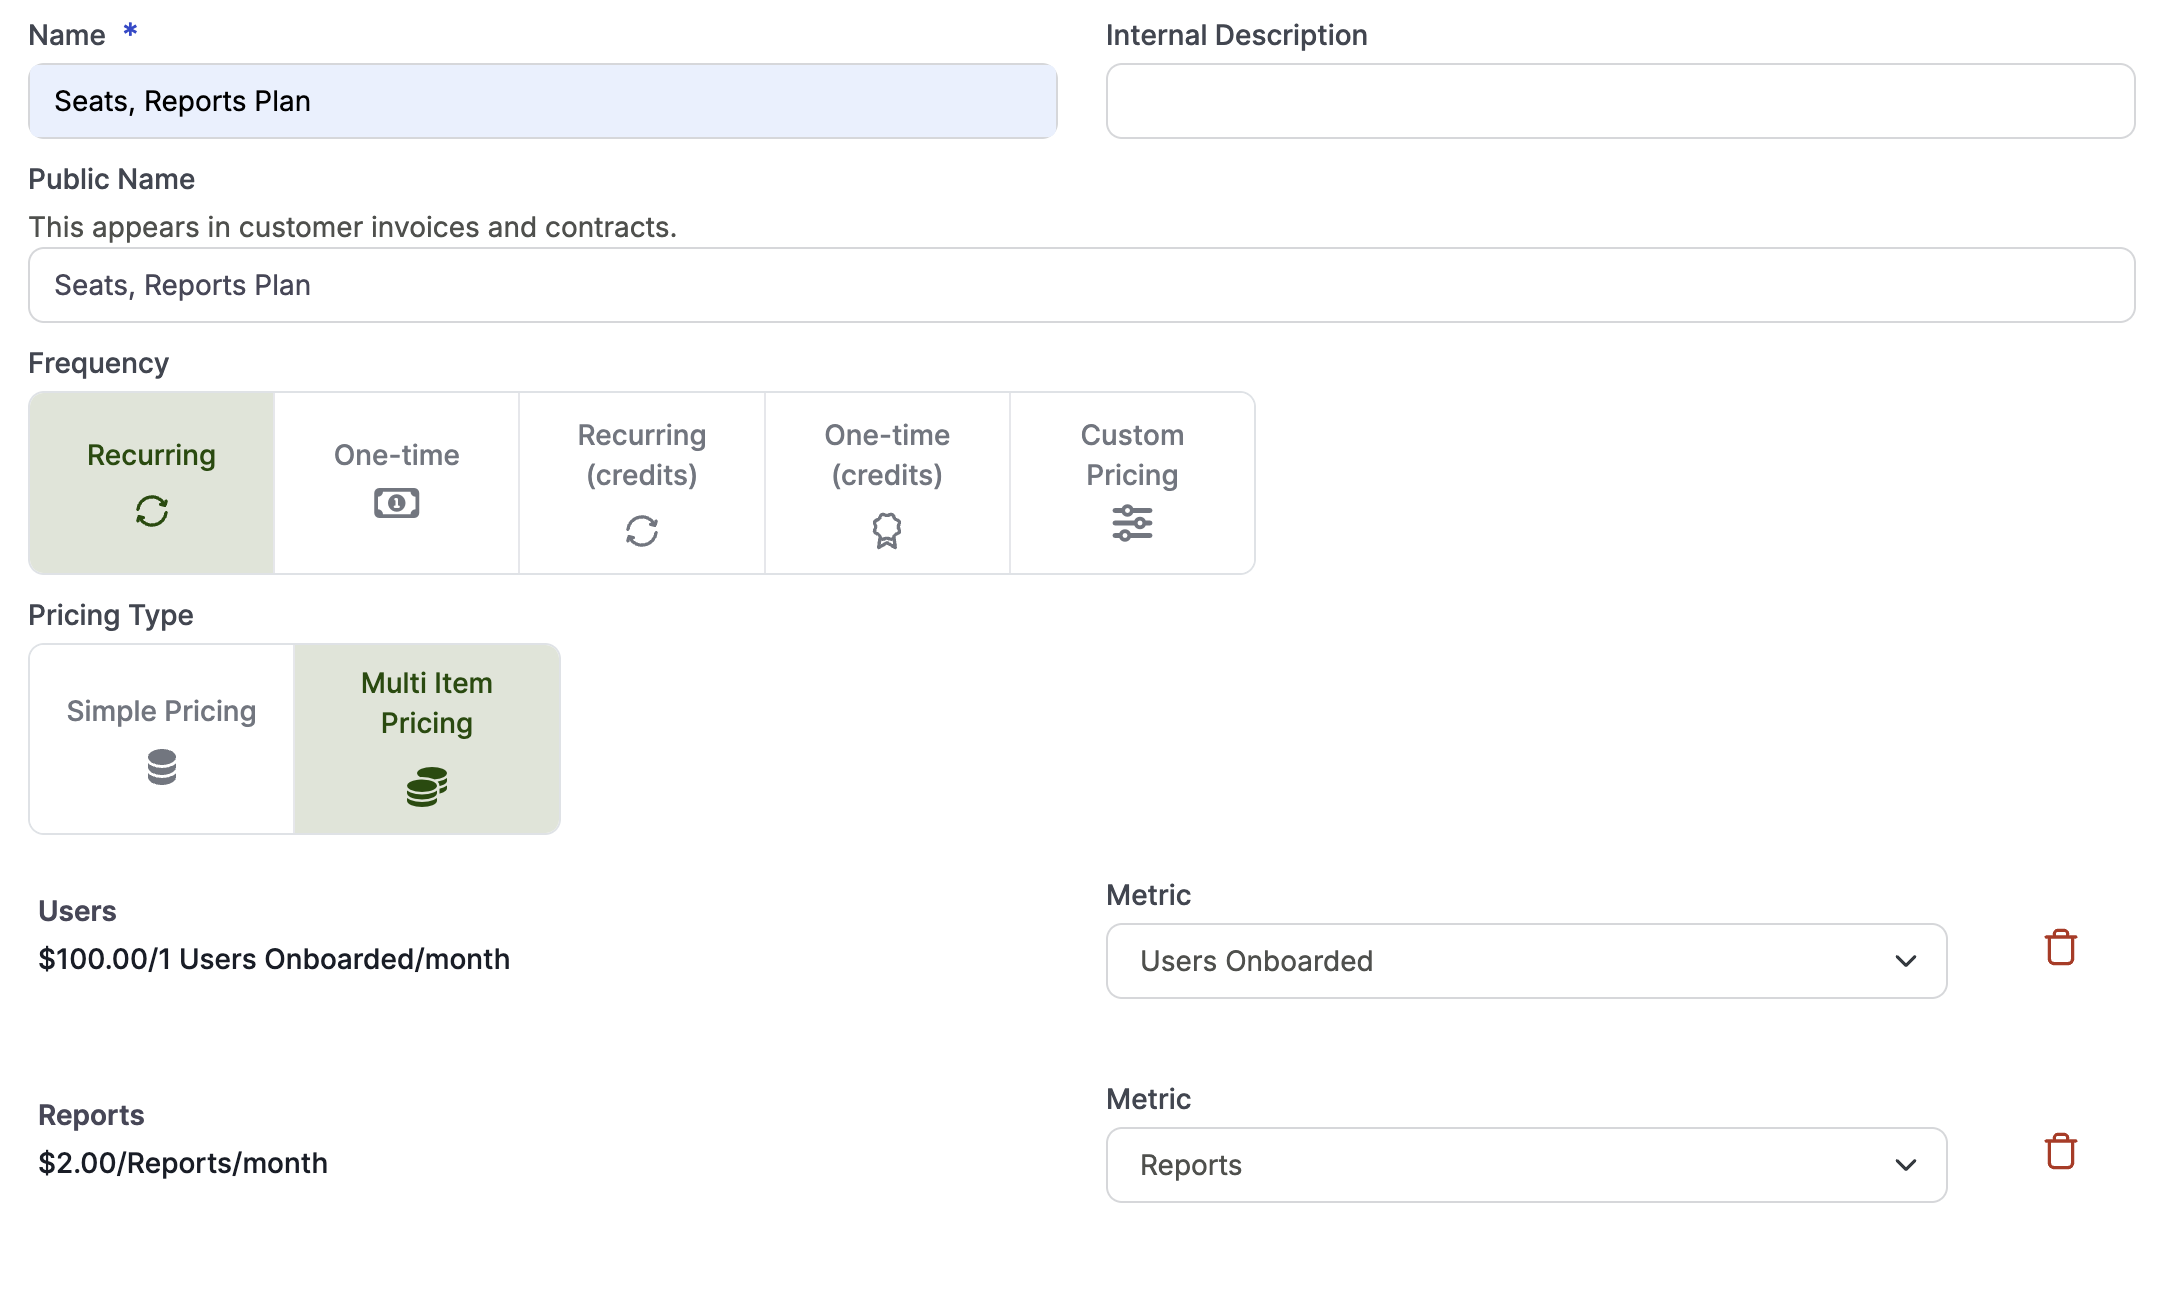Screen dimensions: 2164x1290
Task: Click the One-time banknote icon
Action: coord(396,503)
